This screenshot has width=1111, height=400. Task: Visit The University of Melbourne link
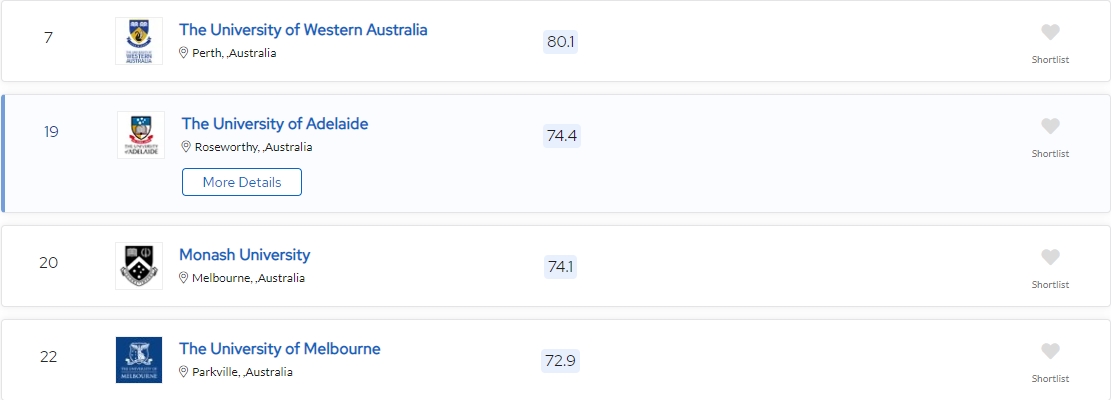point(279,349)
